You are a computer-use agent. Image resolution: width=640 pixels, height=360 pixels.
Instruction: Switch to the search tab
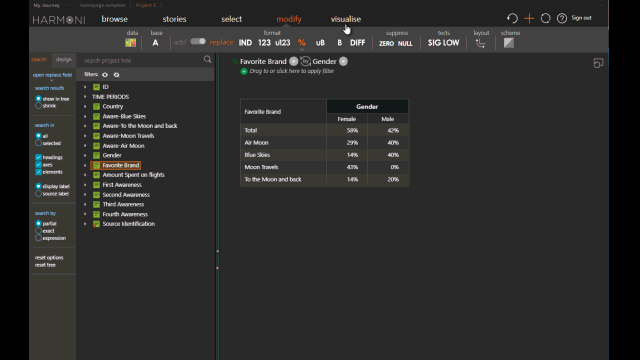39,60
